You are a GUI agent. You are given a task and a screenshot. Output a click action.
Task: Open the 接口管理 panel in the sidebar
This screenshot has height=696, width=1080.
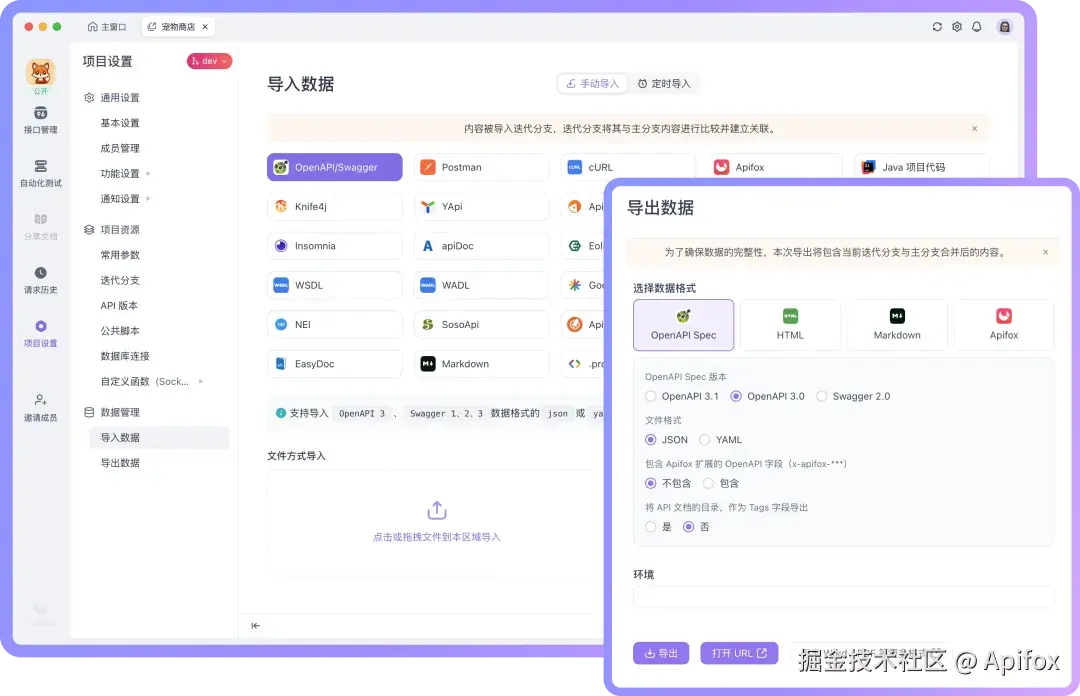(x=40, y=121)
